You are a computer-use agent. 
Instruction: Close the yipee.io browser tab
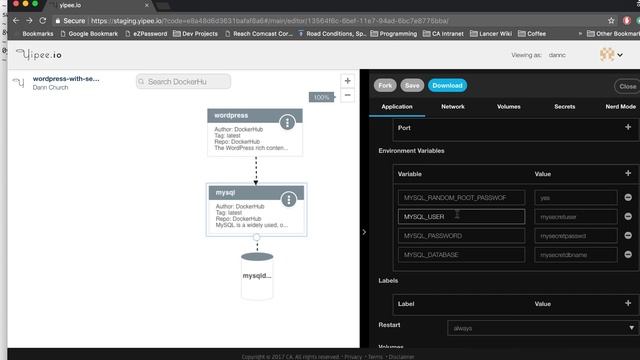click(x=147, y=5)
